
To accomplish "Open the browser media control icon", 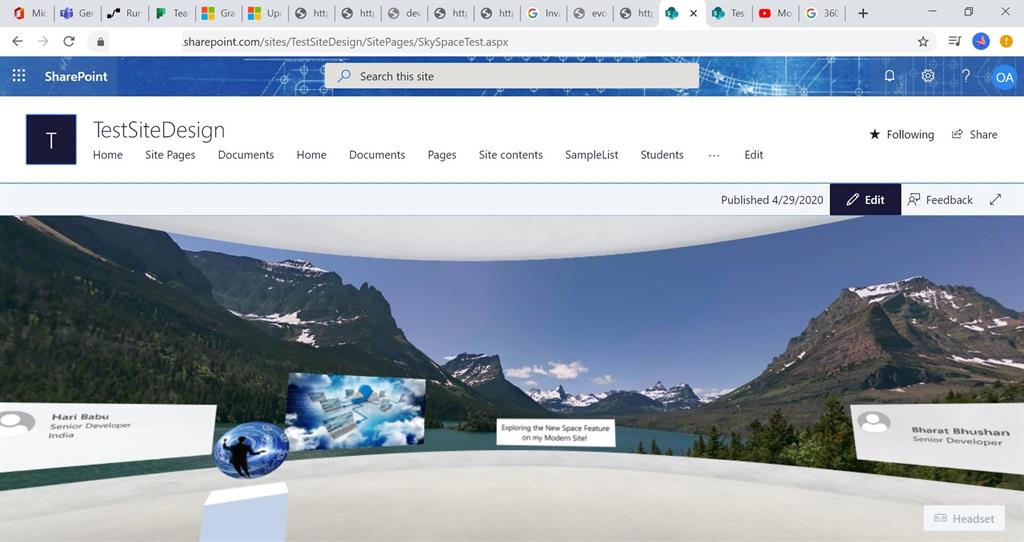I will [955, 41].
